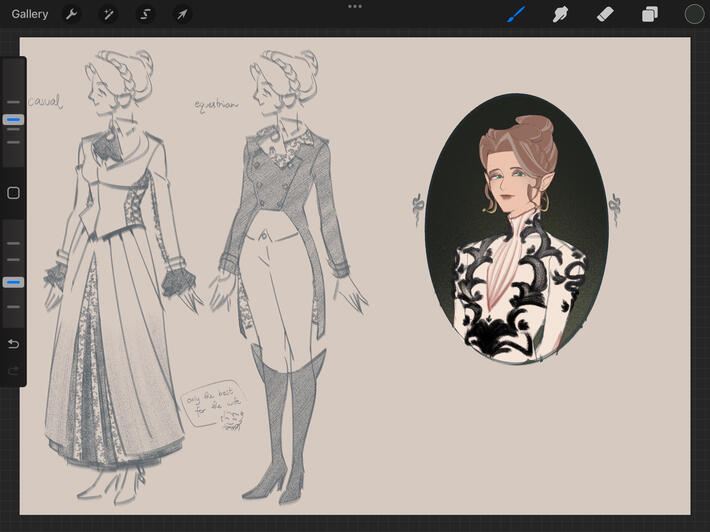710x532 pixels.
Task: Click the brush size slider handle
Action: (x=13, y=120)
